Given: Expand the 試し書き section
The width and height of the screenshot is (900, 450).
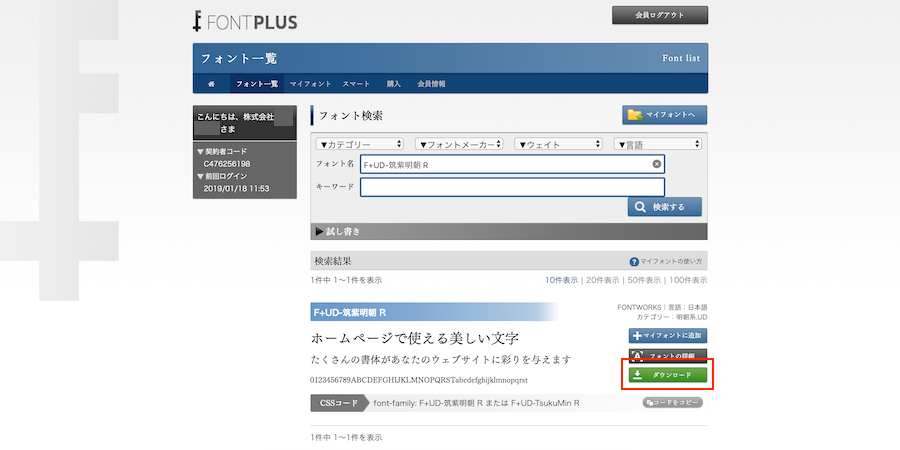Looking at the screenshot, I should point(509,231).
